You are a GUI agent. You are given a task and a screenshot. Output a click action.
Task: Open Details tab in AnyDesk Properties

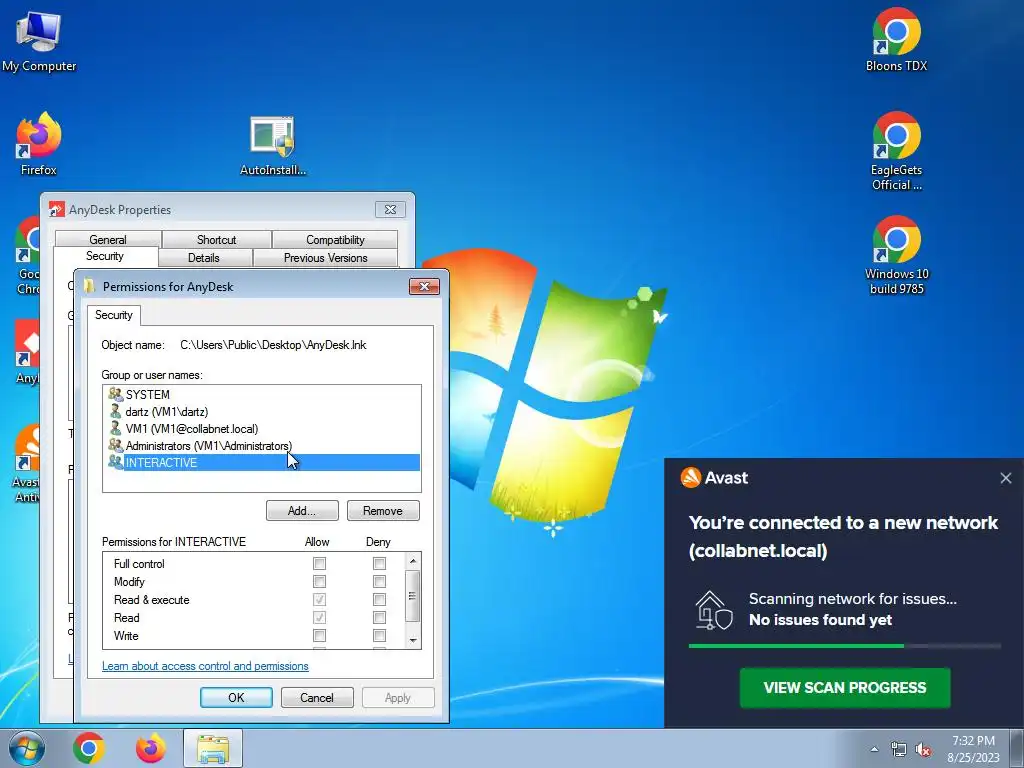pos(204,257)
